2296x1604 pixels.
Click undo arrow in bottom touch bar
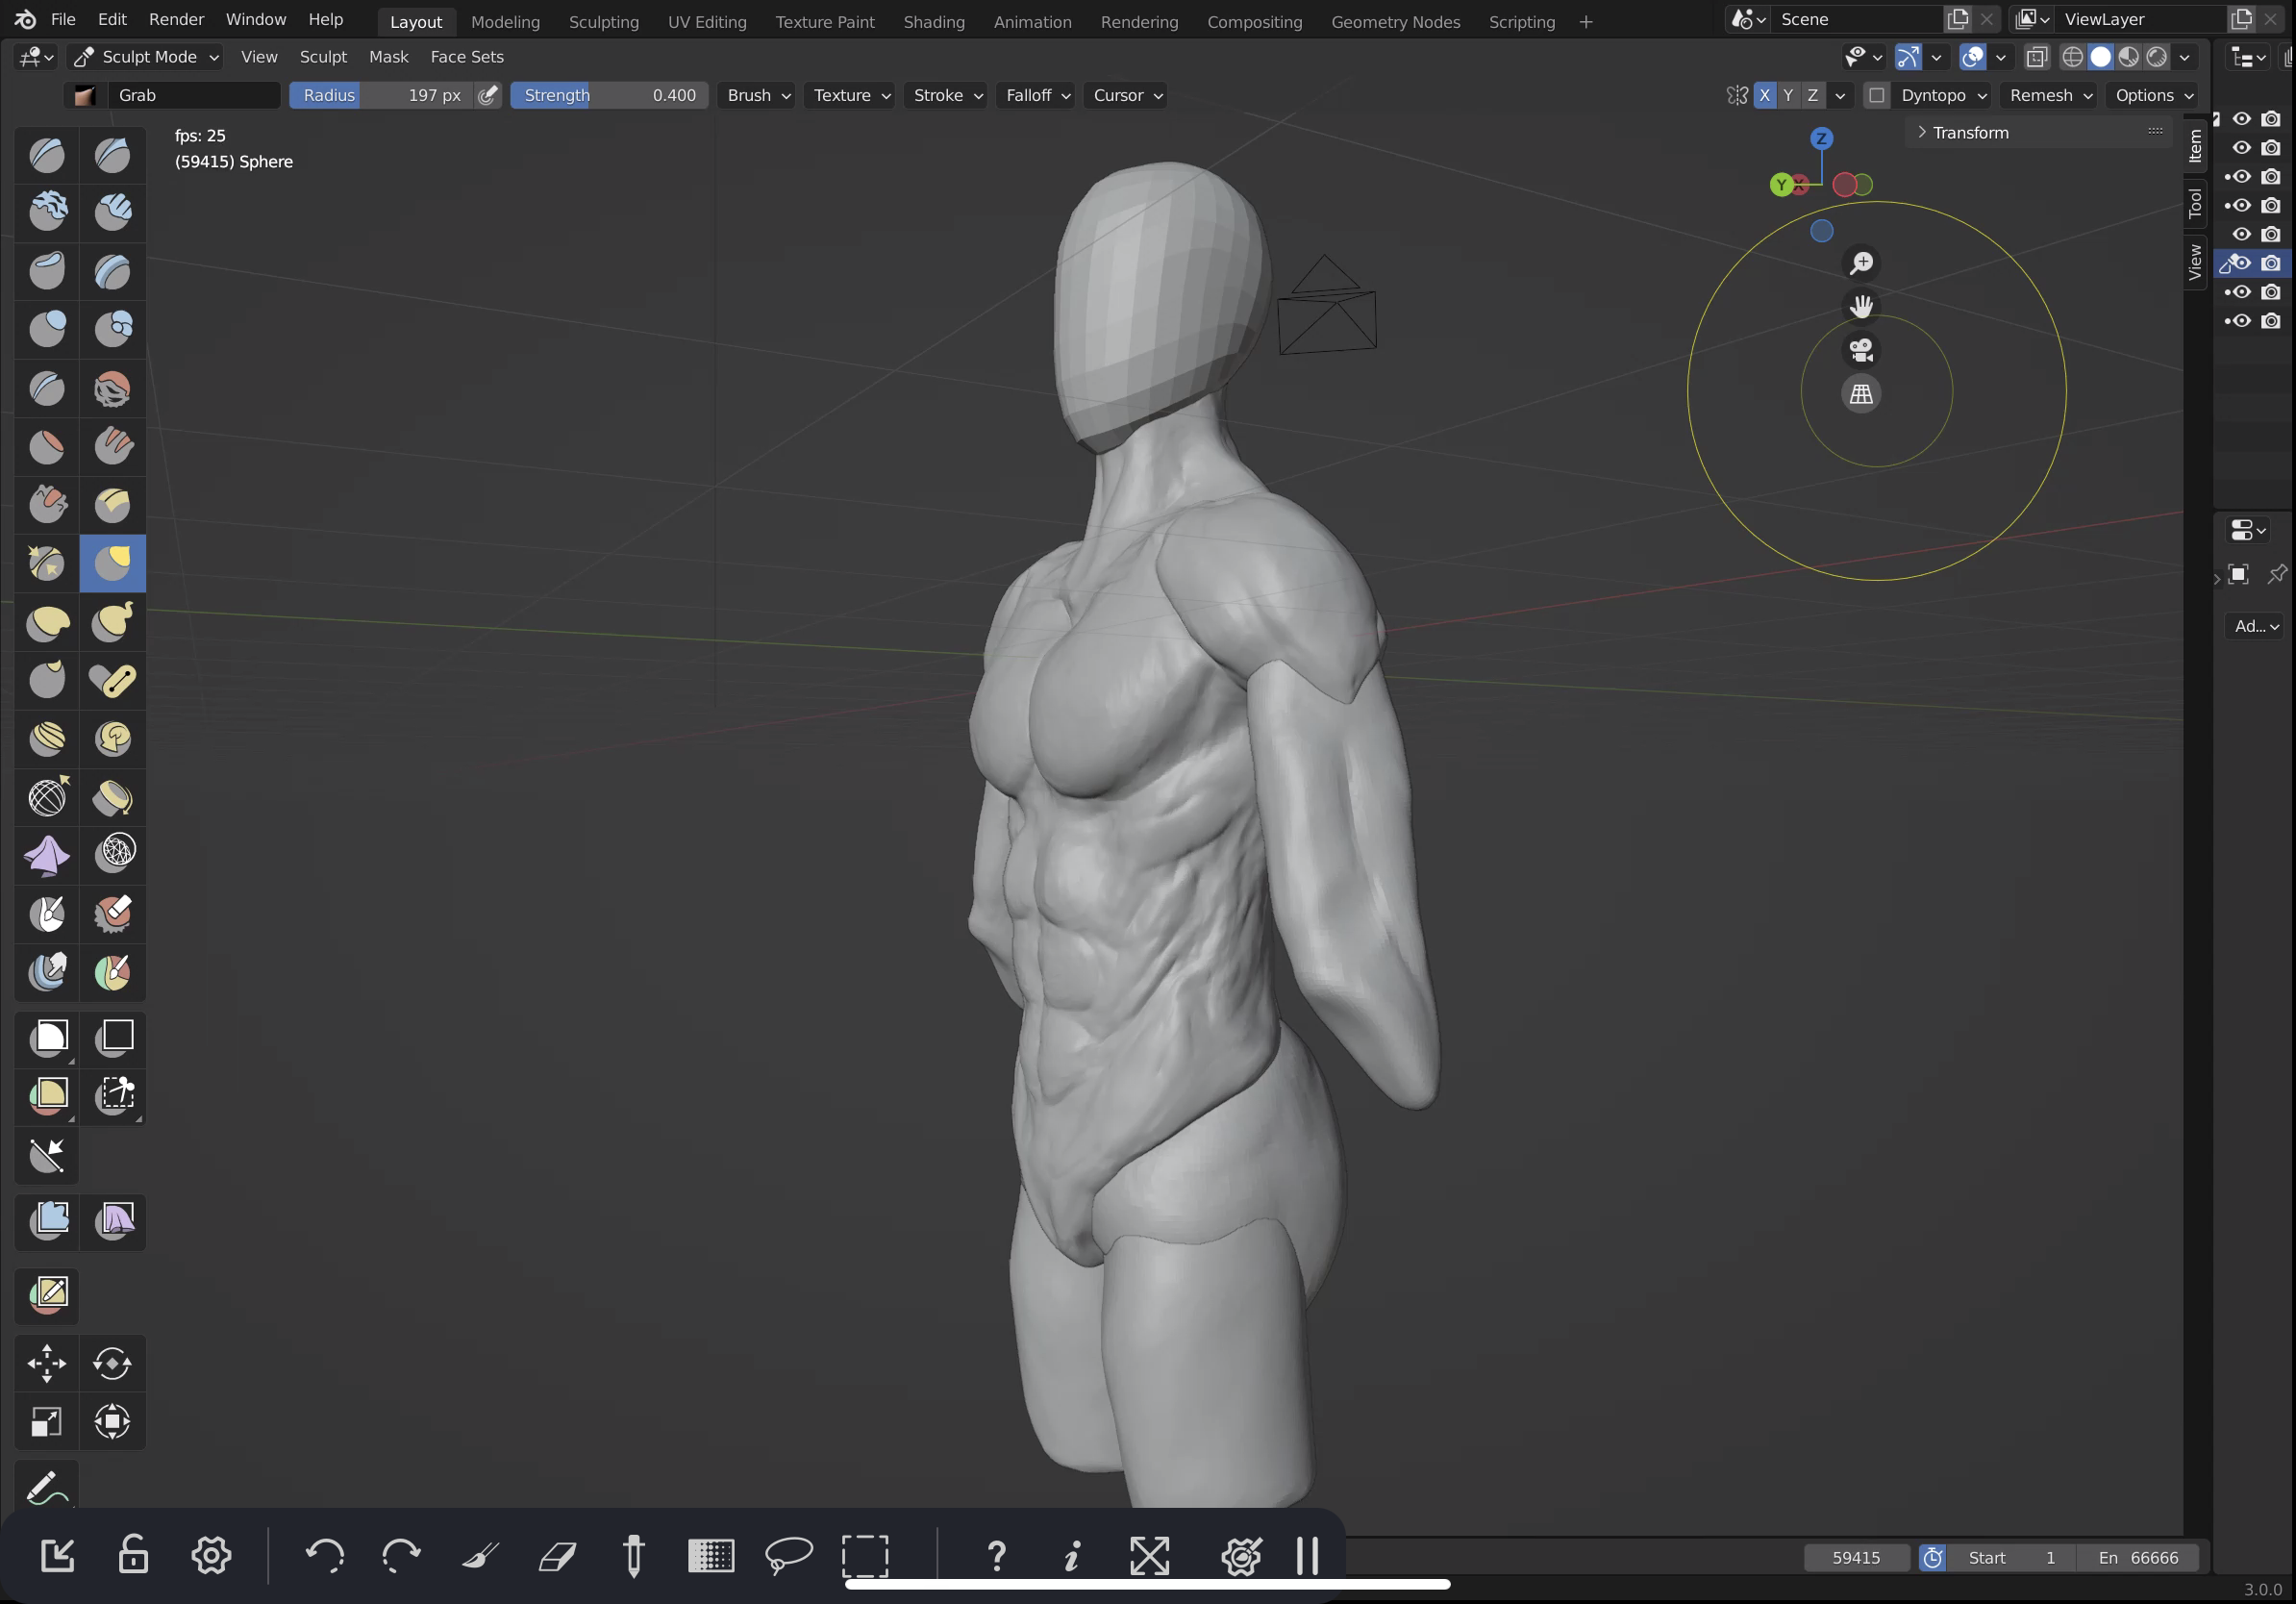point(325,1556)
